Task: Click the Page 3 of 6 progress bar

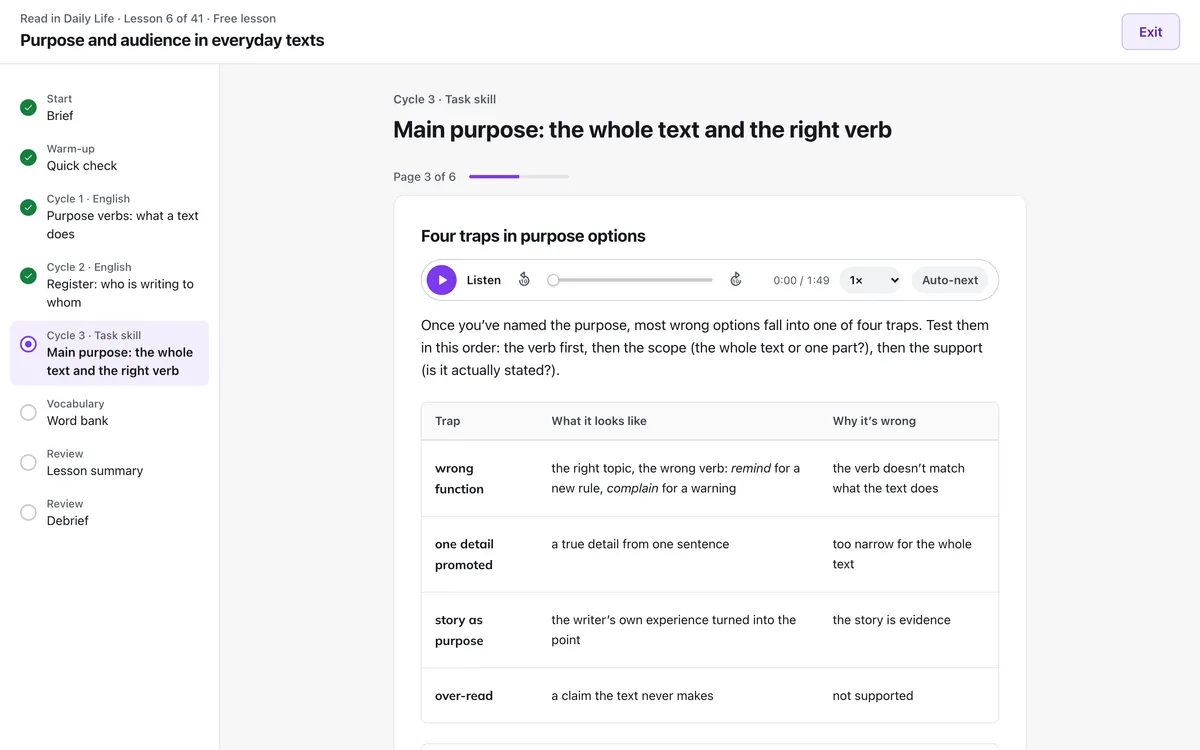Action: click(519, 177)
